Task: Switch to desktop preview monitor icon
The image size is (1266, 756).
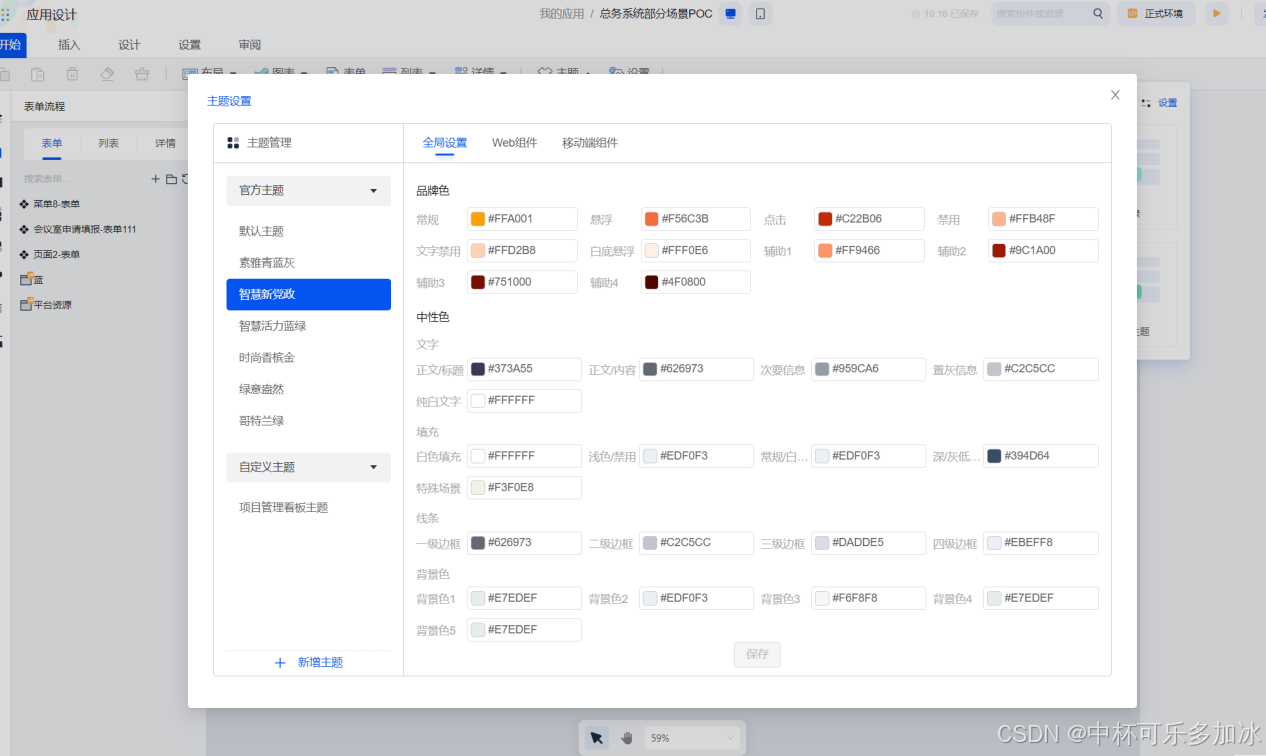Action: point(731,14)
